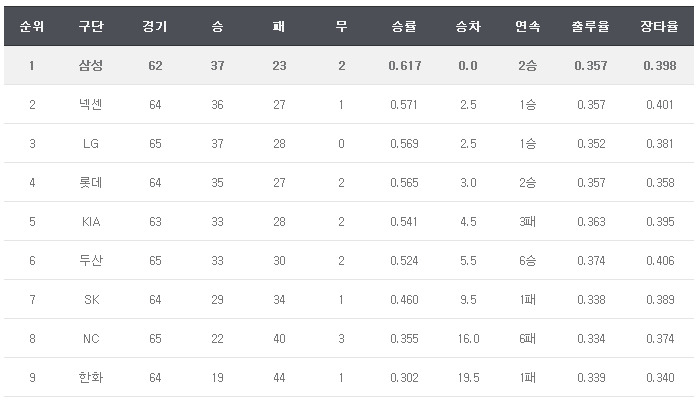Open the NC team entry
698x401 pixels.
(91, 339)
